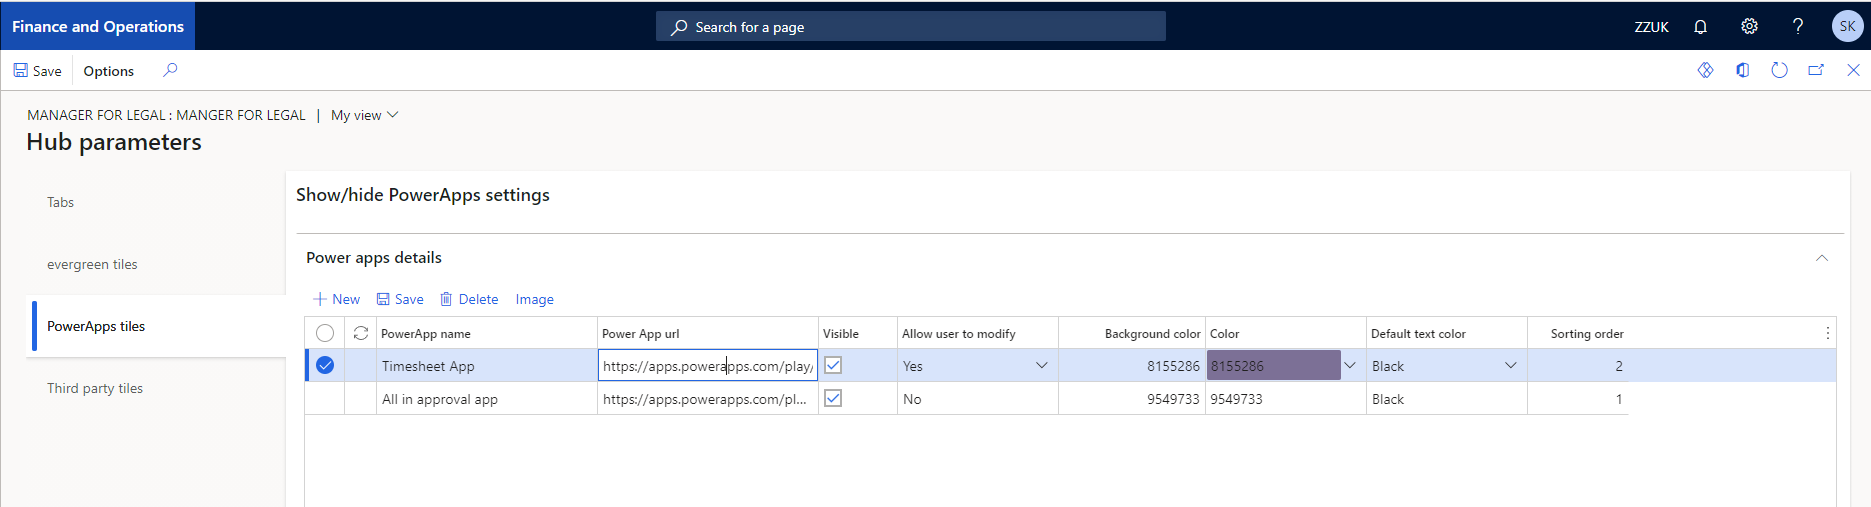Open Color picker dropdown arrow for Timesheet App
Viewport: 1871px width, 507px height.
coord(1350,365)
